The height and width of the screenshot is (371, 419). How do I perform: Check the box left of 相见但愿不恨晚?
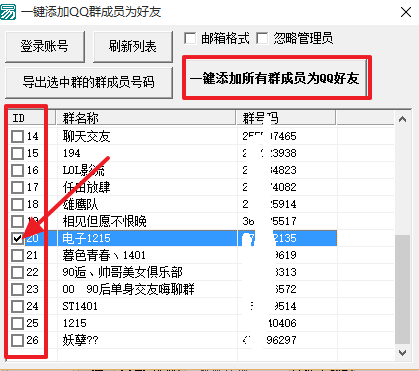point(17,221)
